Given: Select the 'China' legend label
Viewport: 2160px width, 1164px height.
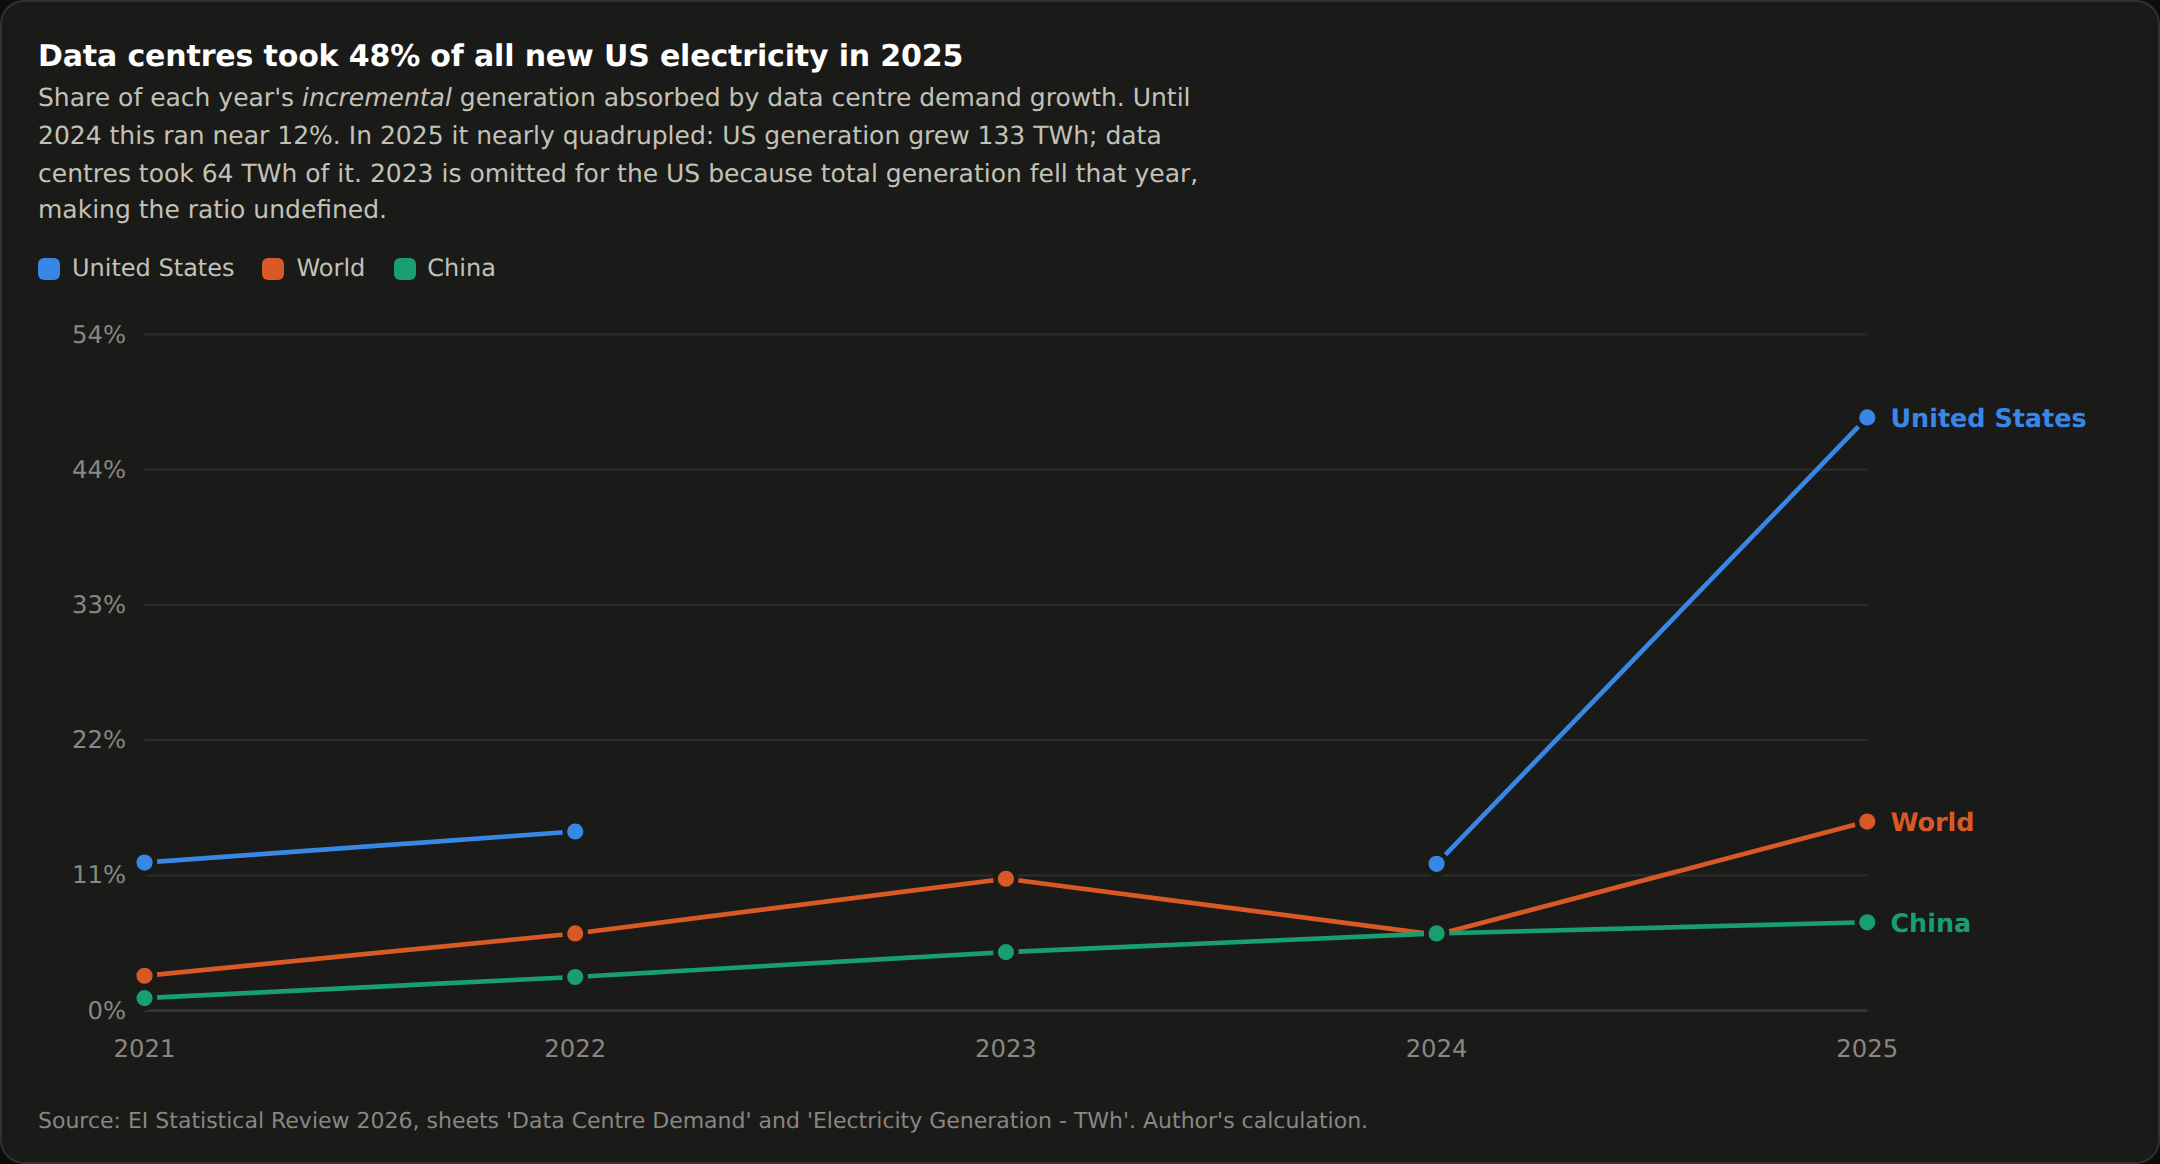Looking at the screenshot, I should 461,268.
